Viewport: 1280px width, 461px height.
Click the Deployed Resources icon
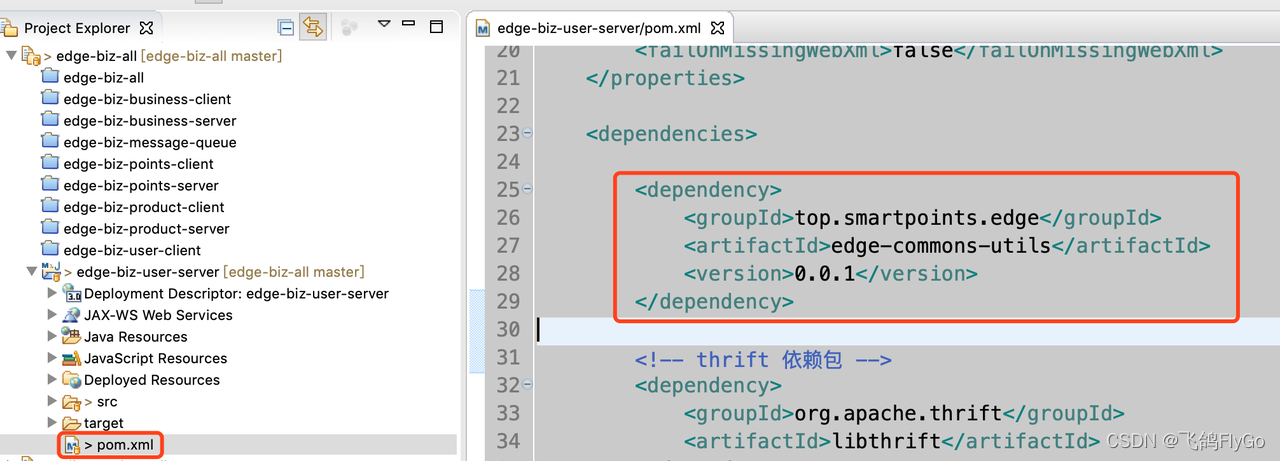click(x=71, y=379)
